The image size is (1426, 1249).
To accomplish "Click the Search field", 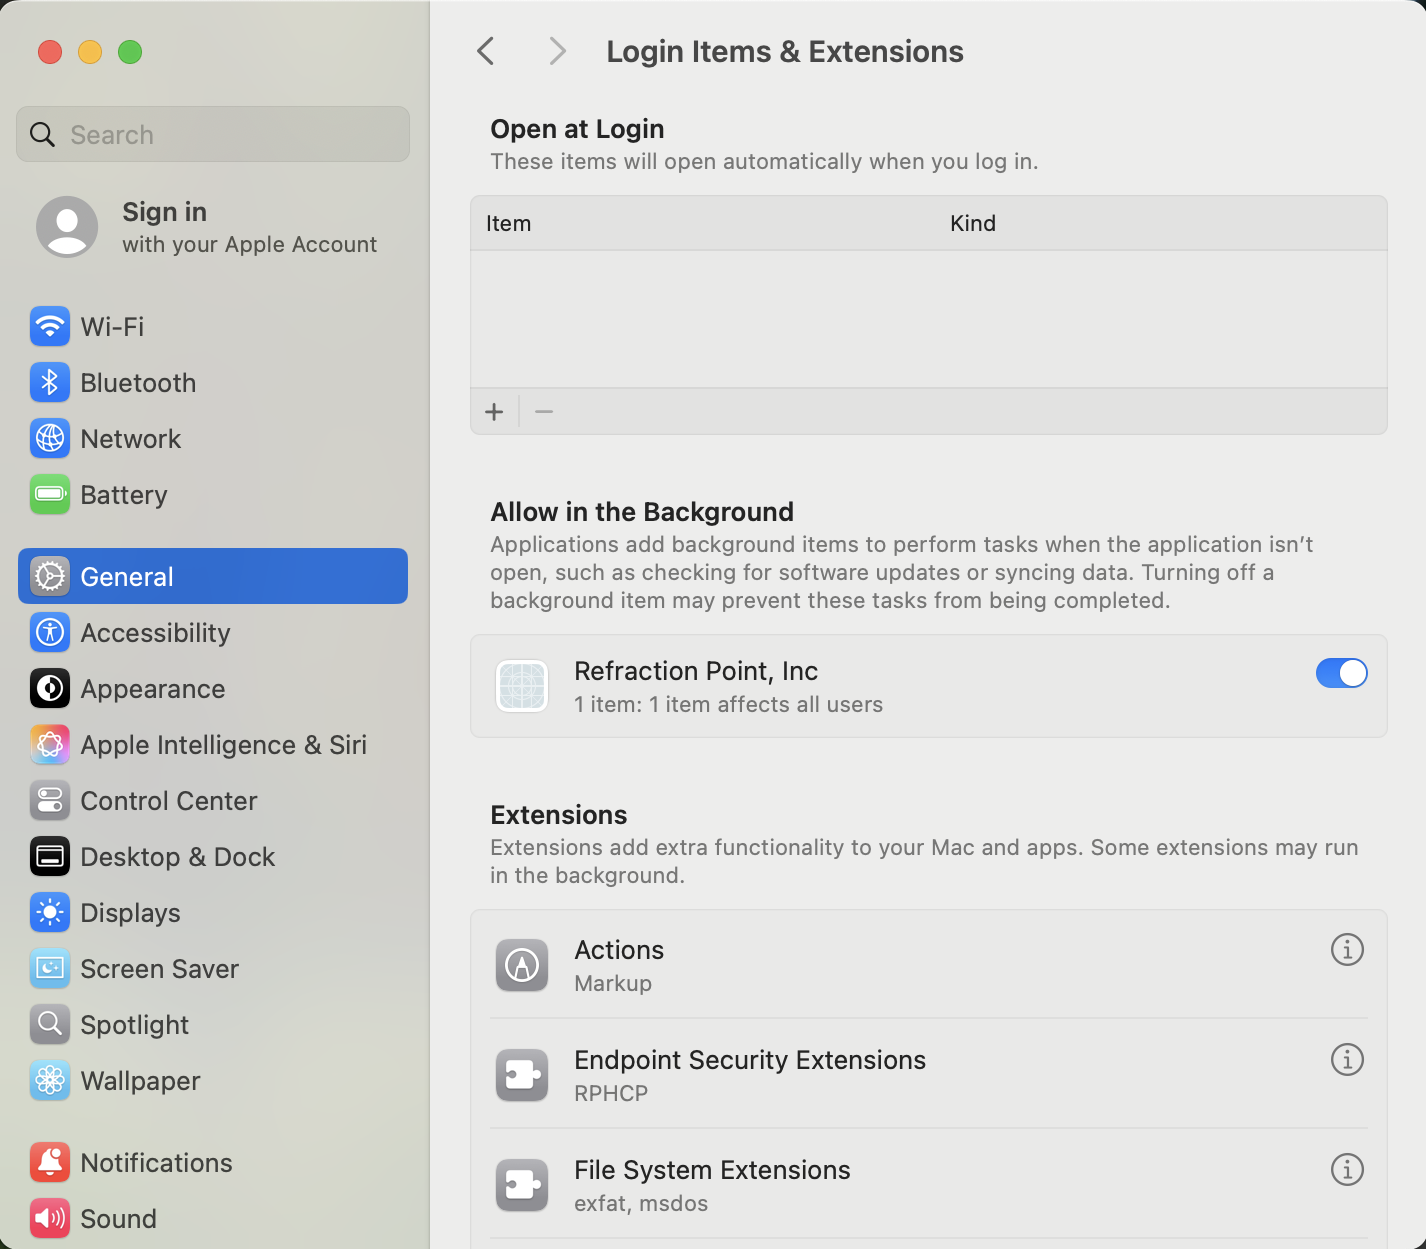I will pos(213,135).
